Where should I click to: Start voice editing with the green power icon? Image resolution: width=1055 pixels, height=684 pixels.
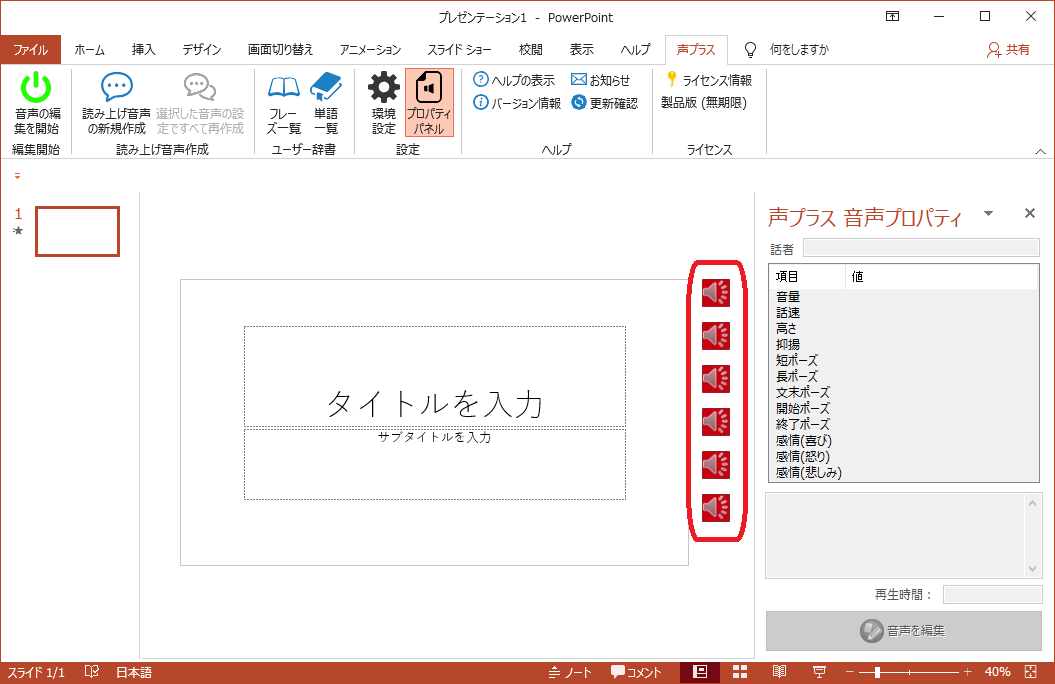36,103
